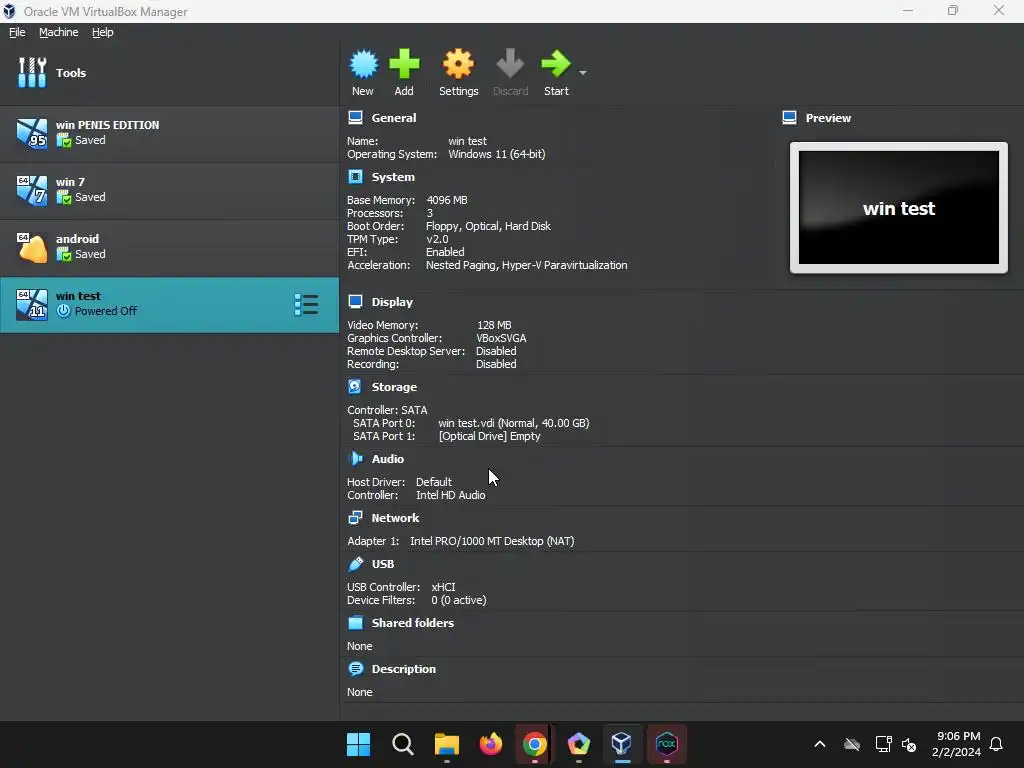Click the win test Windows 11 icon

click(x=32, y=304)
